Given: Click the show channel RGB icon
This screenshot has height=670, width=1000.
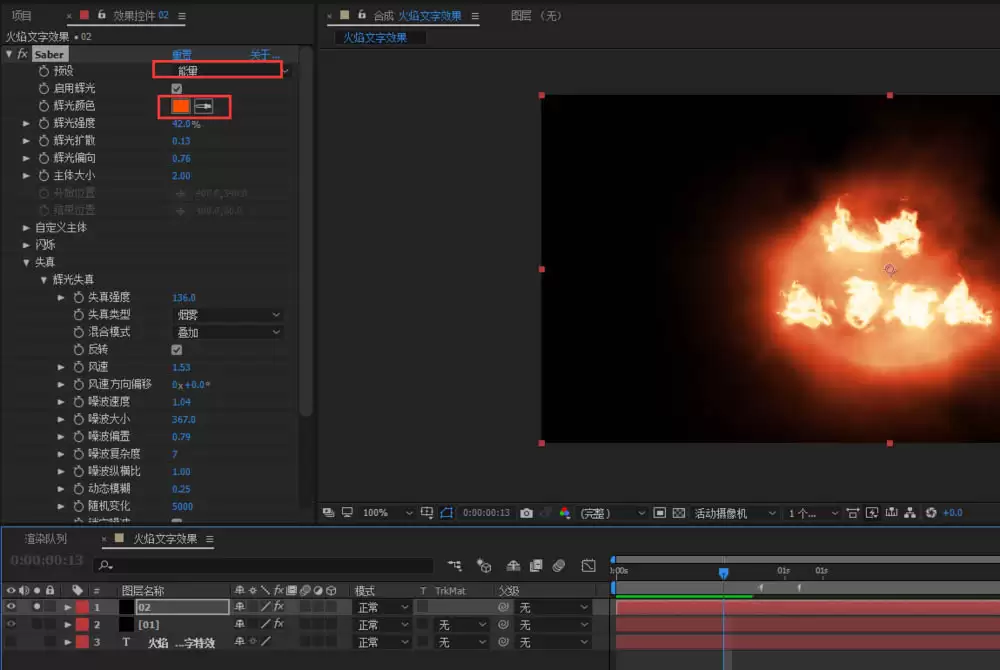Looking at the screenshot, I should click(564, 513).
